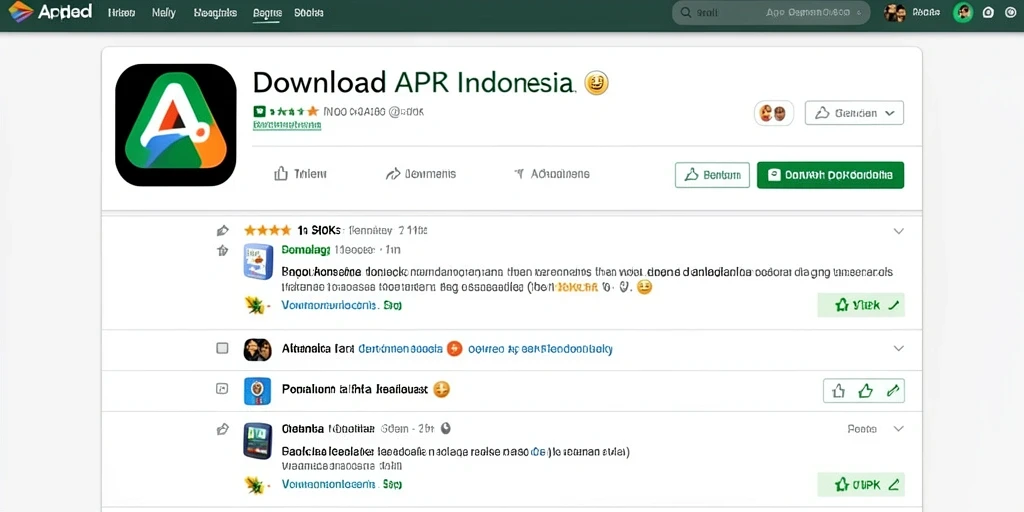The height and width of the screenshot is (512, 1024).
Task: Click the blue avatar in Ponalionn row
Action: 257,391
